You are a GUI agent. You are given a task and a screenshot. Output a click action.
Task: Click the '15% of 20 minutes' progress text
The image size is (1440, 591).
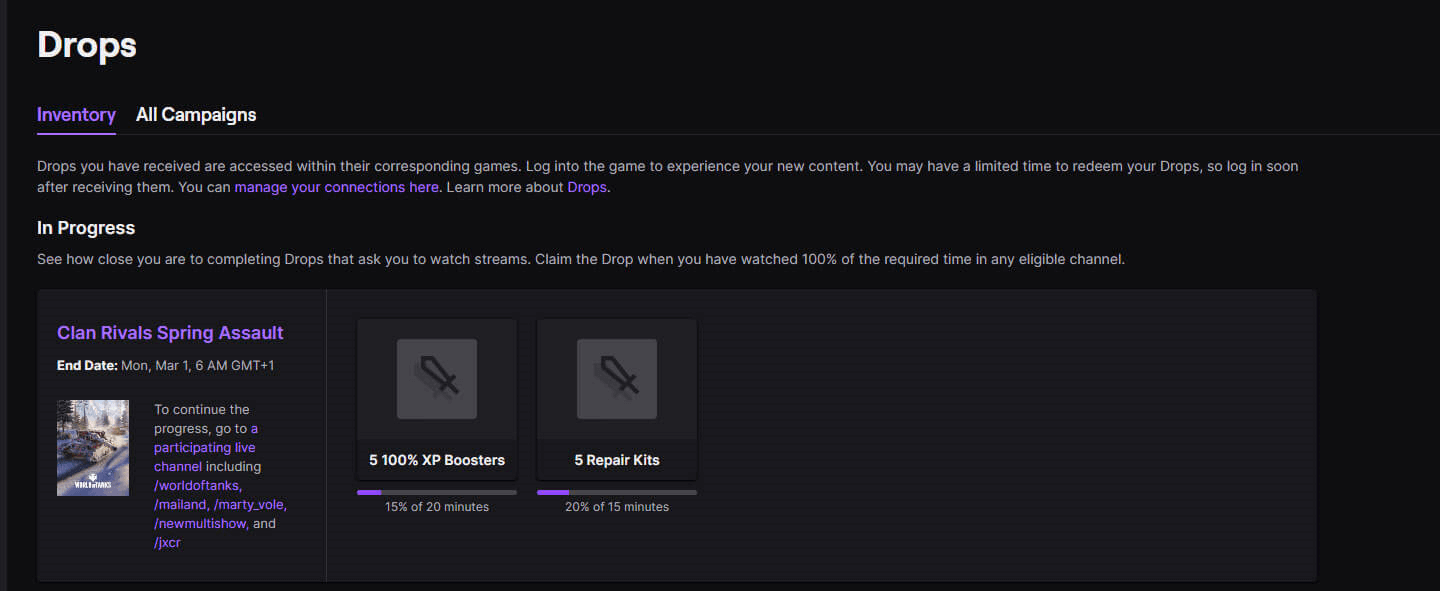click(x=437, y=507)
